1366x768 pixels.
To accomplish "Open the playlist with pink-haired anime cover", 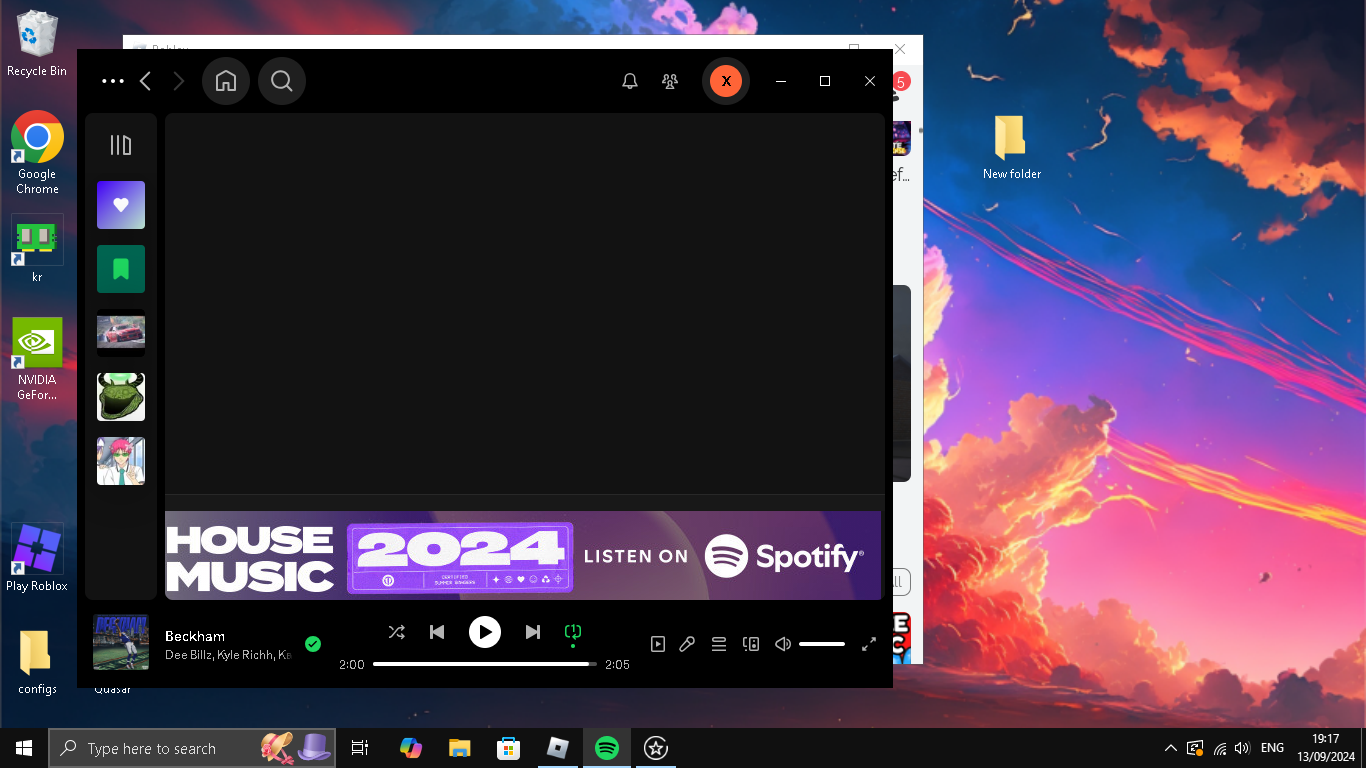I will tap(121, 461).
